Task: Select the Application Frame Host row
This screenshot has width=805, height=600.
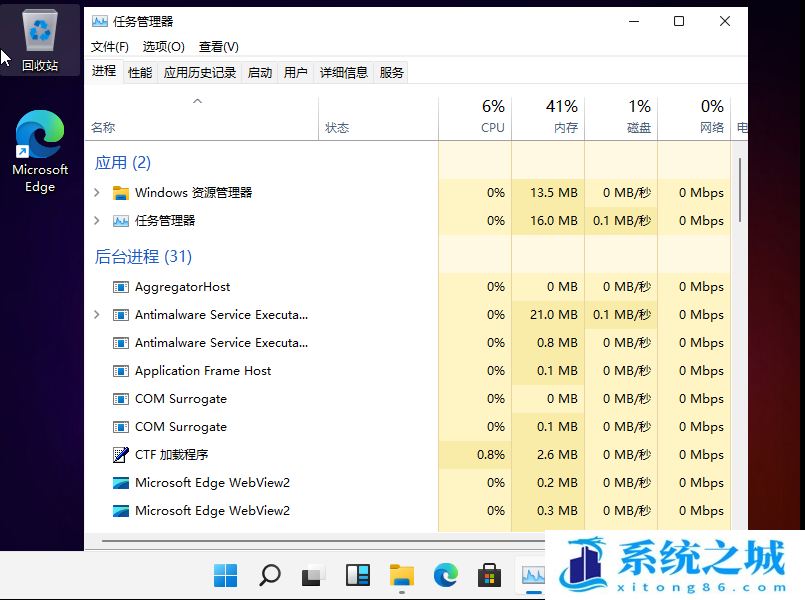Action: (x=407, y=371)
